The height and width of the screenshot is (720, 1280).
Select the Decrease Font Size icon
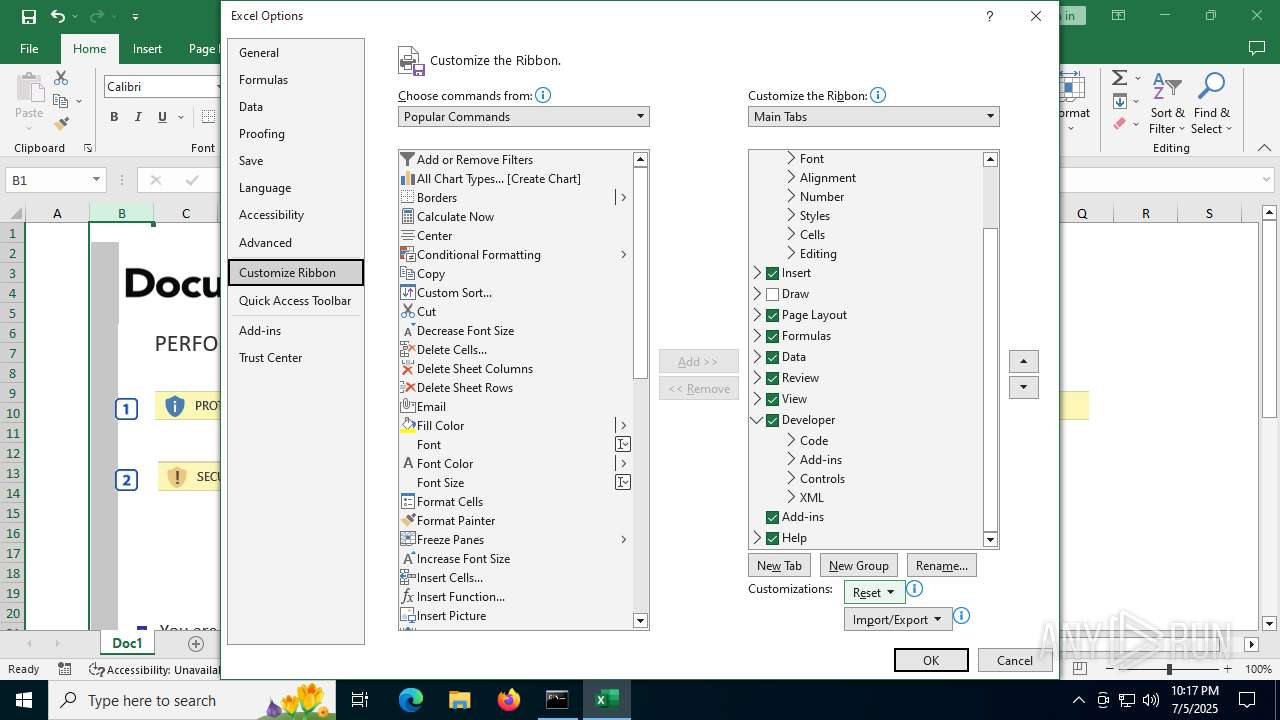pos(407,330)
